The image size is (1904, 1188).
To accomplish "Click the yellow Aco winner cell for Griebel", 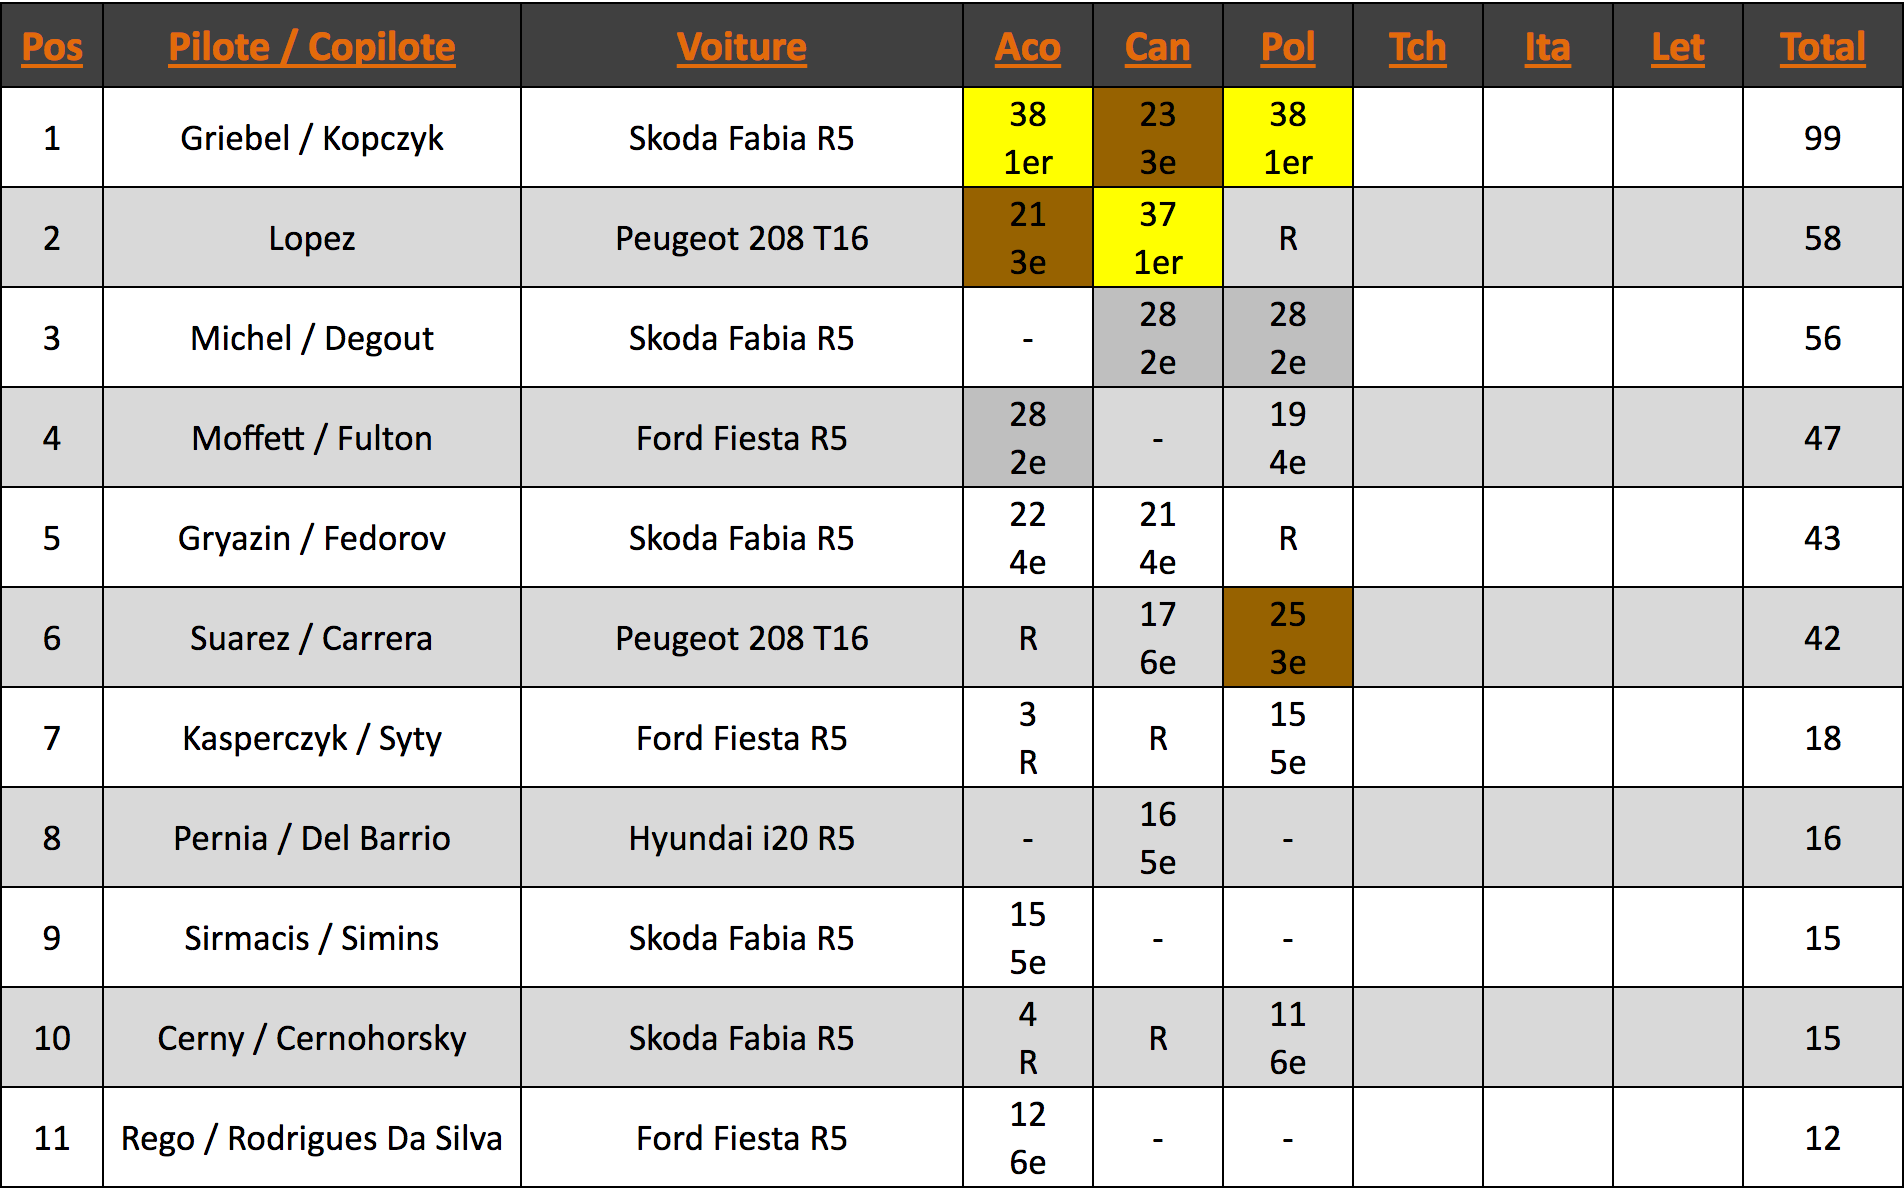I will coord(1028,138).
